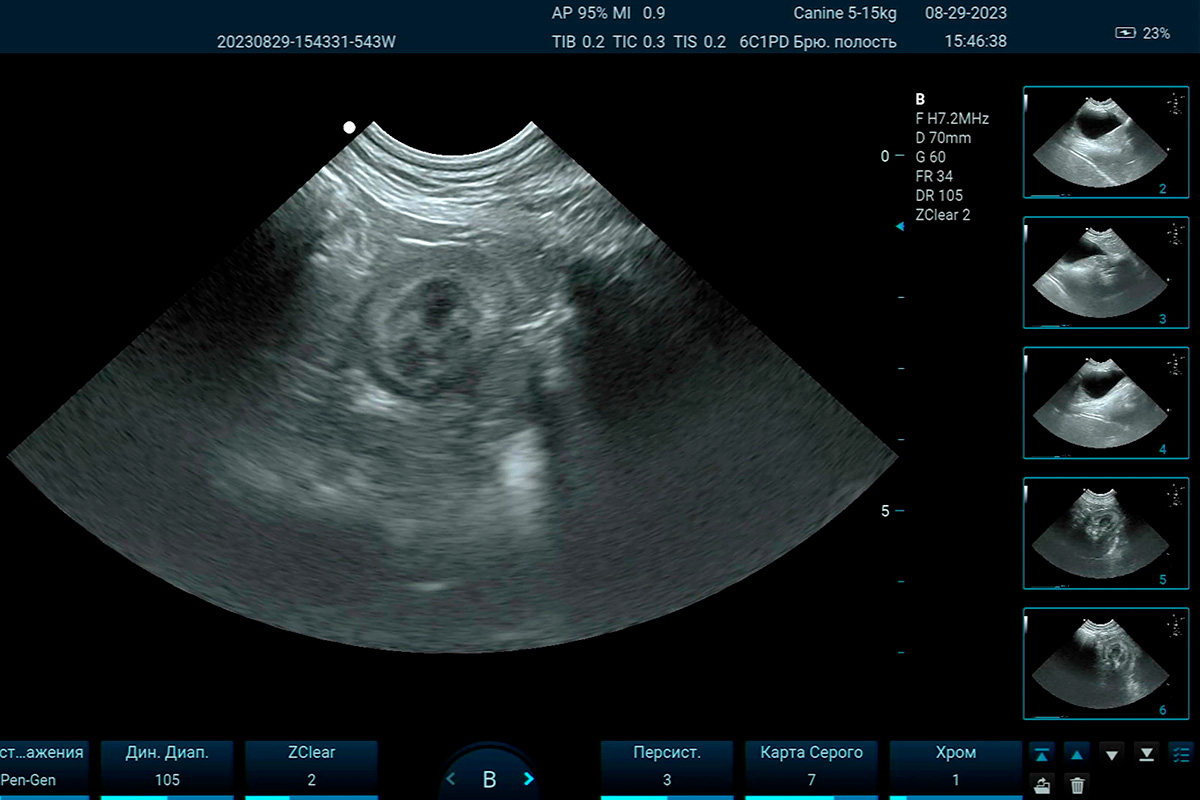Screen dimensions: 1200x800
Task: Select the B mode center tab
Action: coord(490,779)
